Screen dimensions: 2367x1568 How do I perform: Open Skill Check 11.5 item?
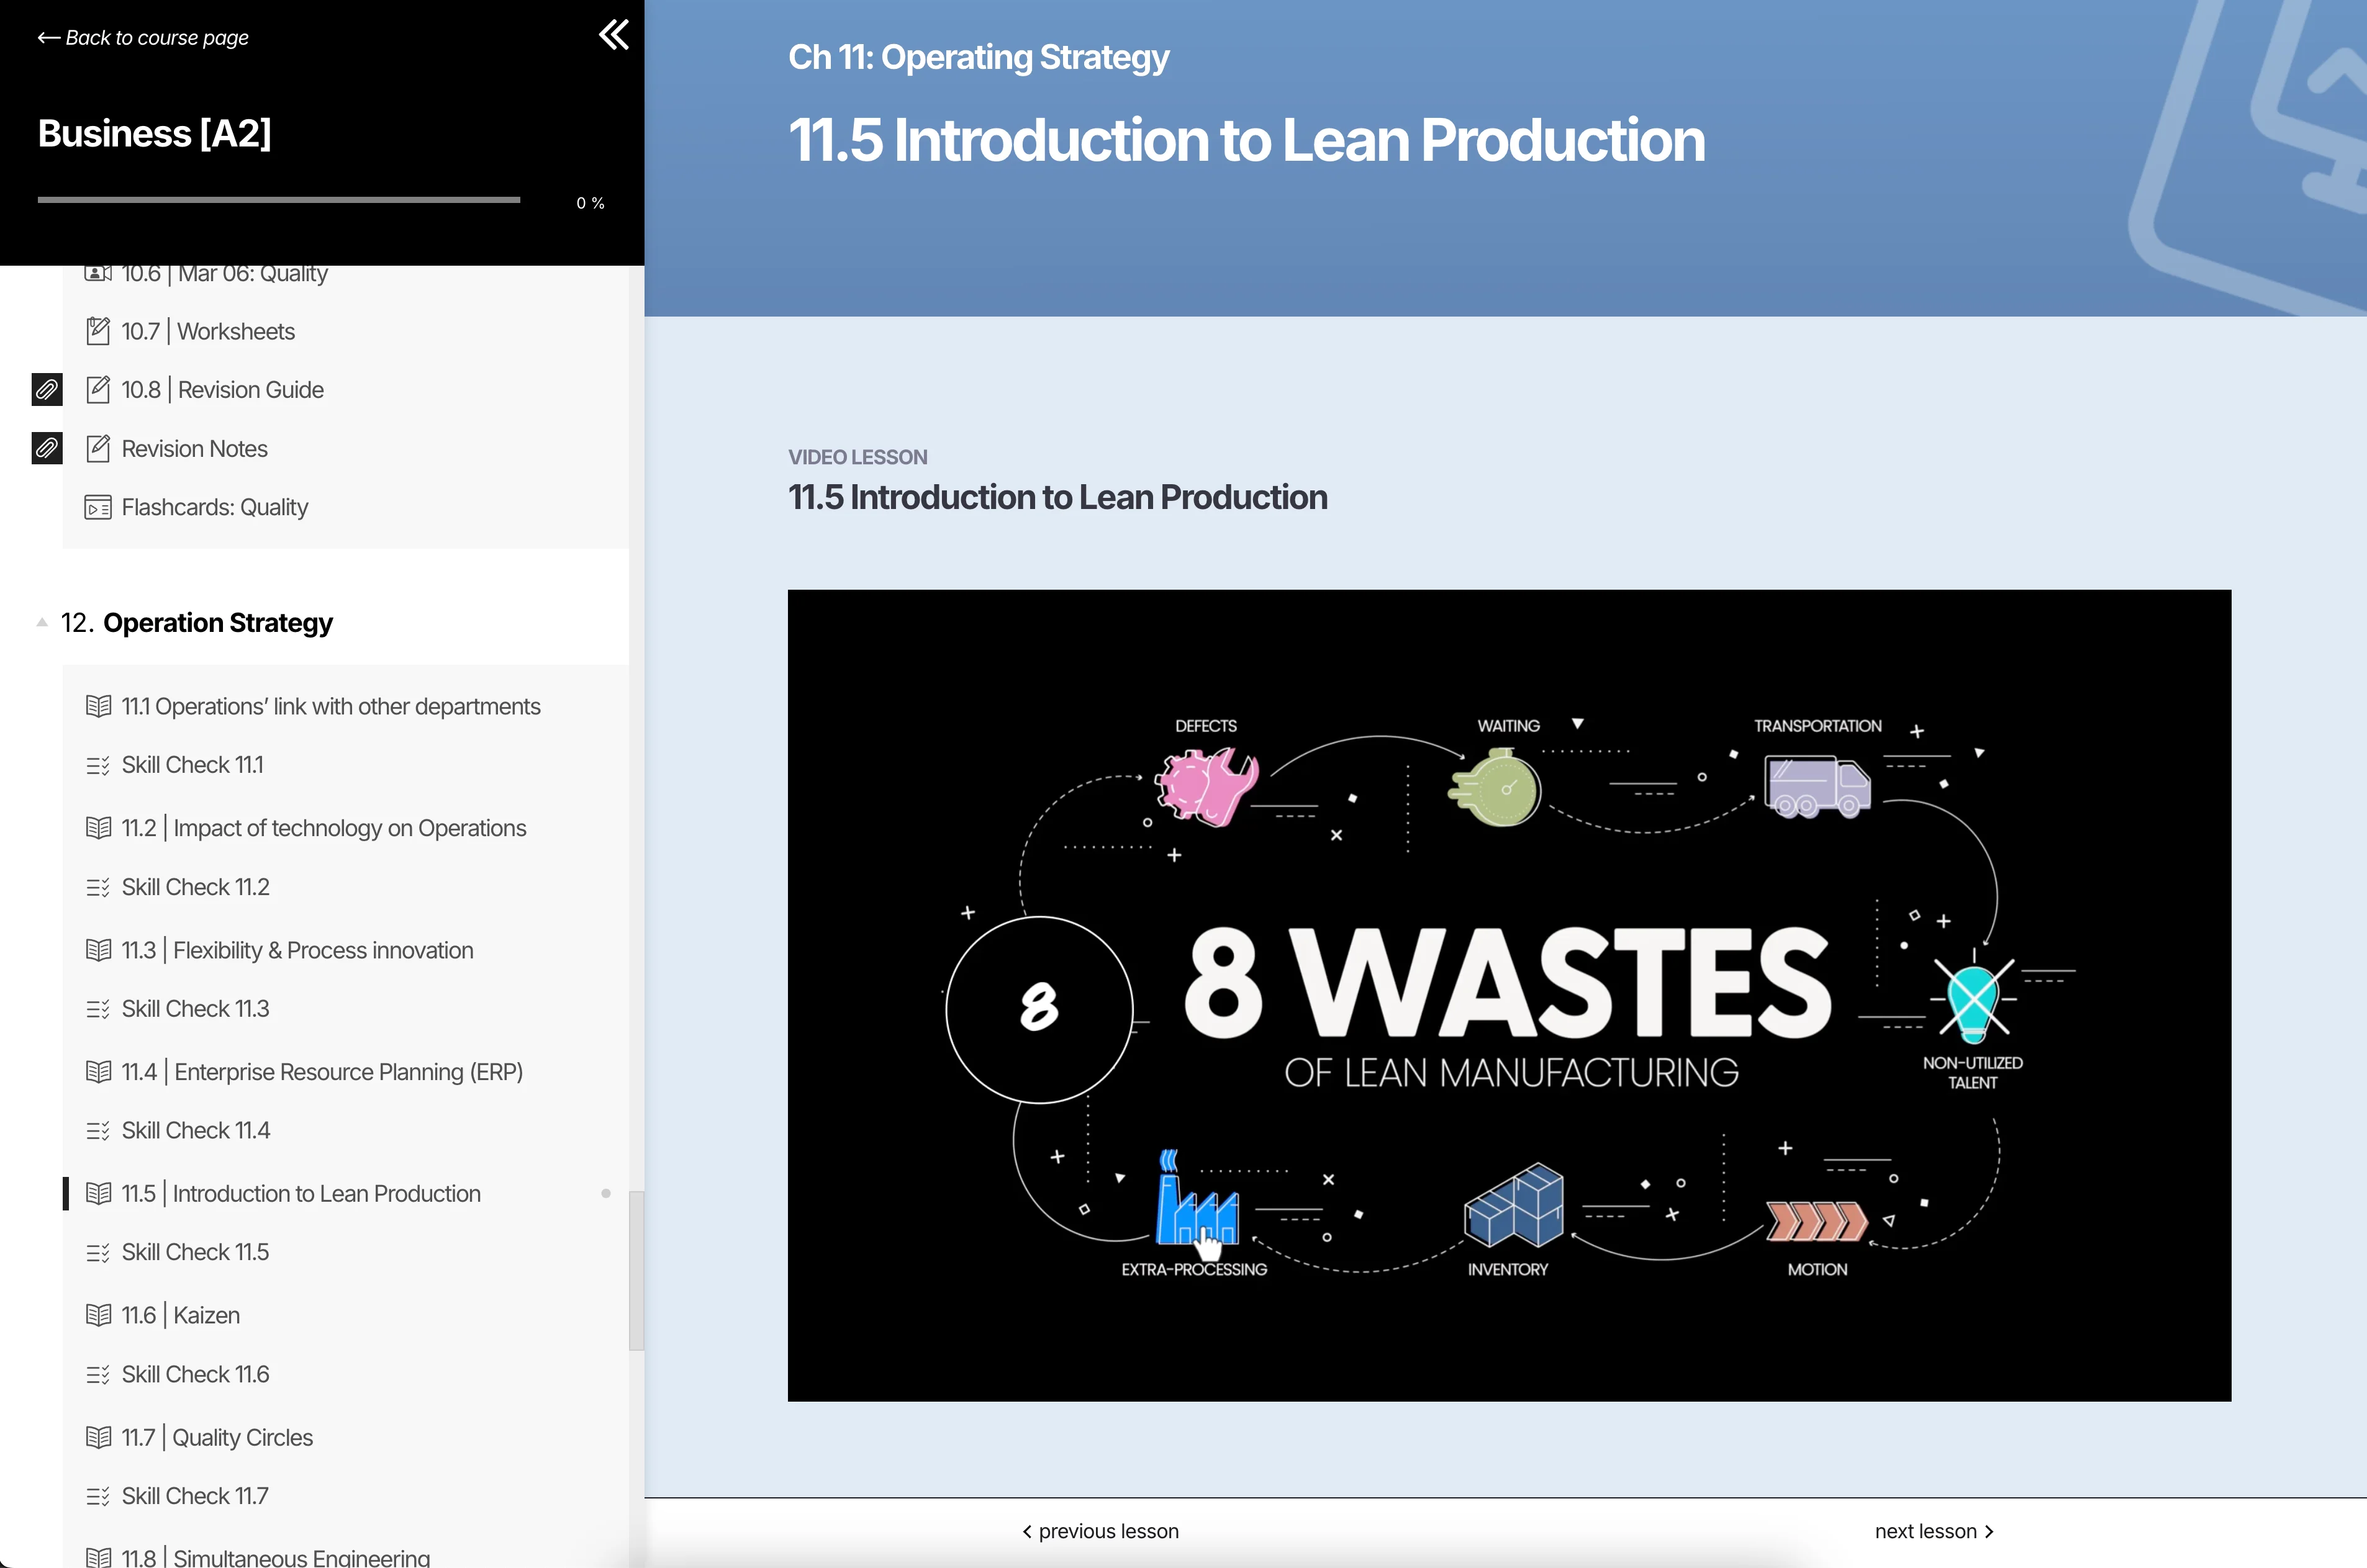pos(195,1252)
